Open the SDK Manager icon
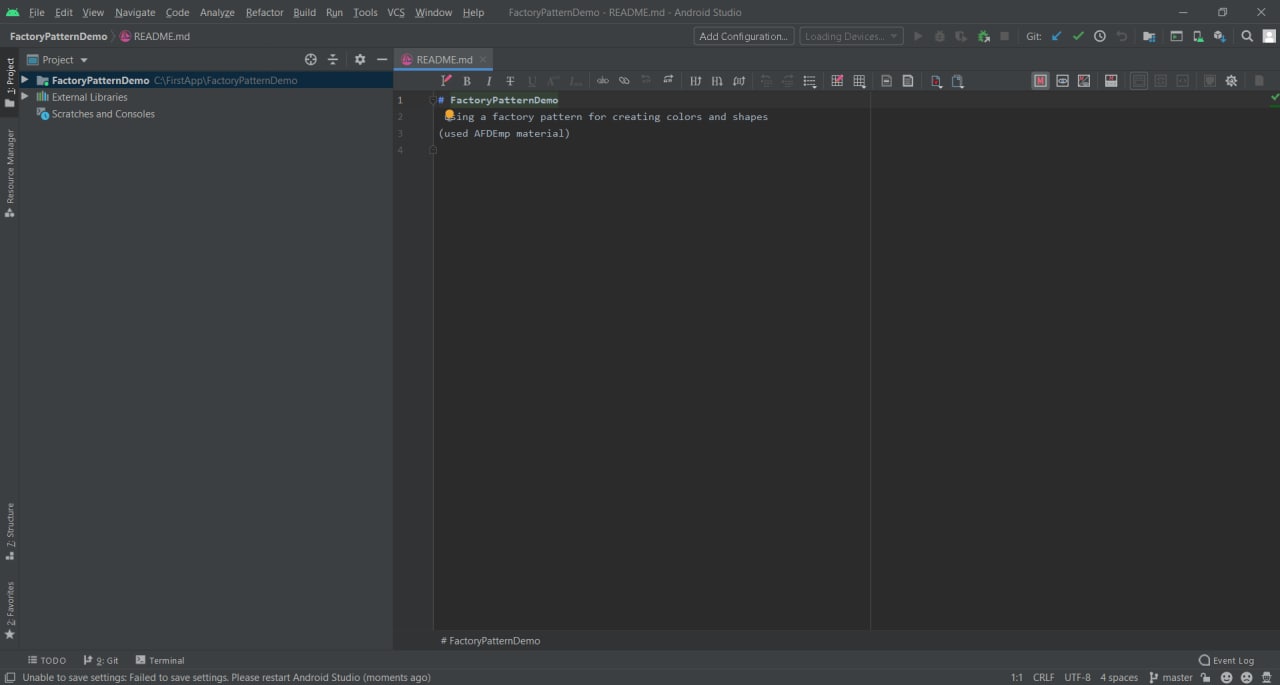Image resolution: width=1280 pixels, height=685 pixels. pos(1219,36)
